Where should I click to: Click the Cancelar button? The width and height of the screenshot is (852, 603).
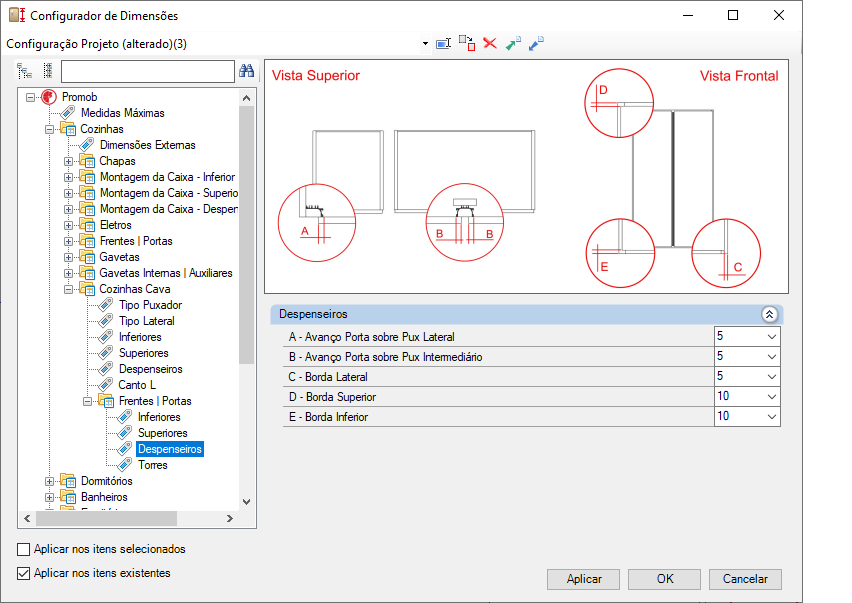[745, 579]
